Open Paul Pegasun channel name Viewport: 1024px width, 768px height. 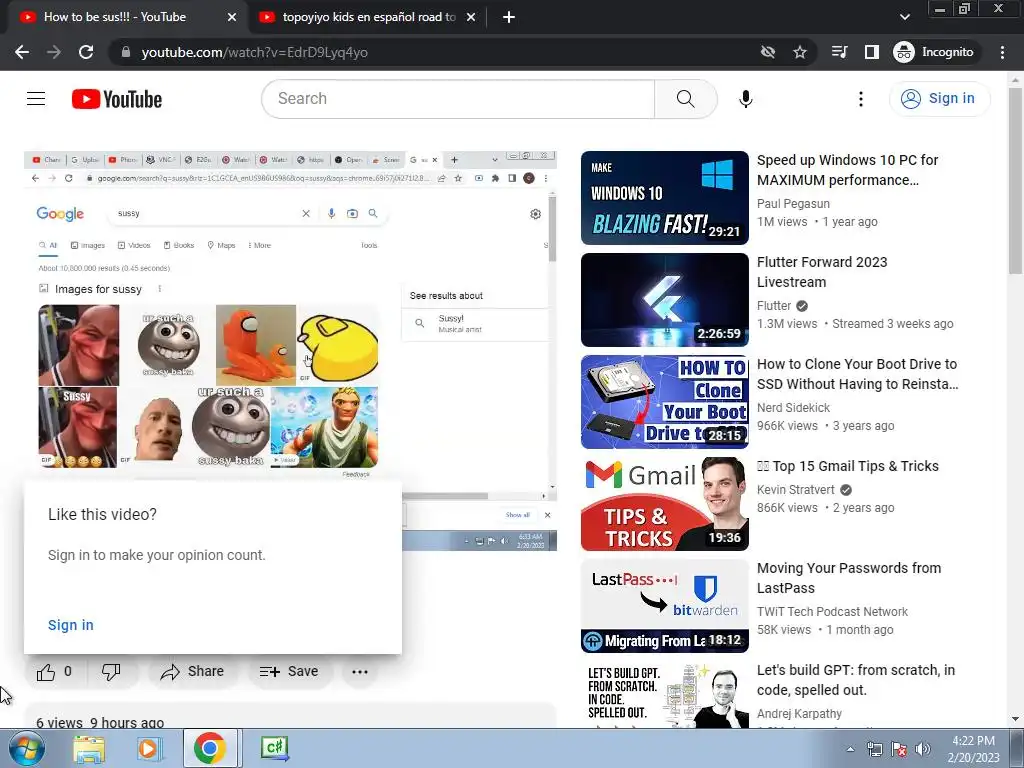(x=793, y=204)
